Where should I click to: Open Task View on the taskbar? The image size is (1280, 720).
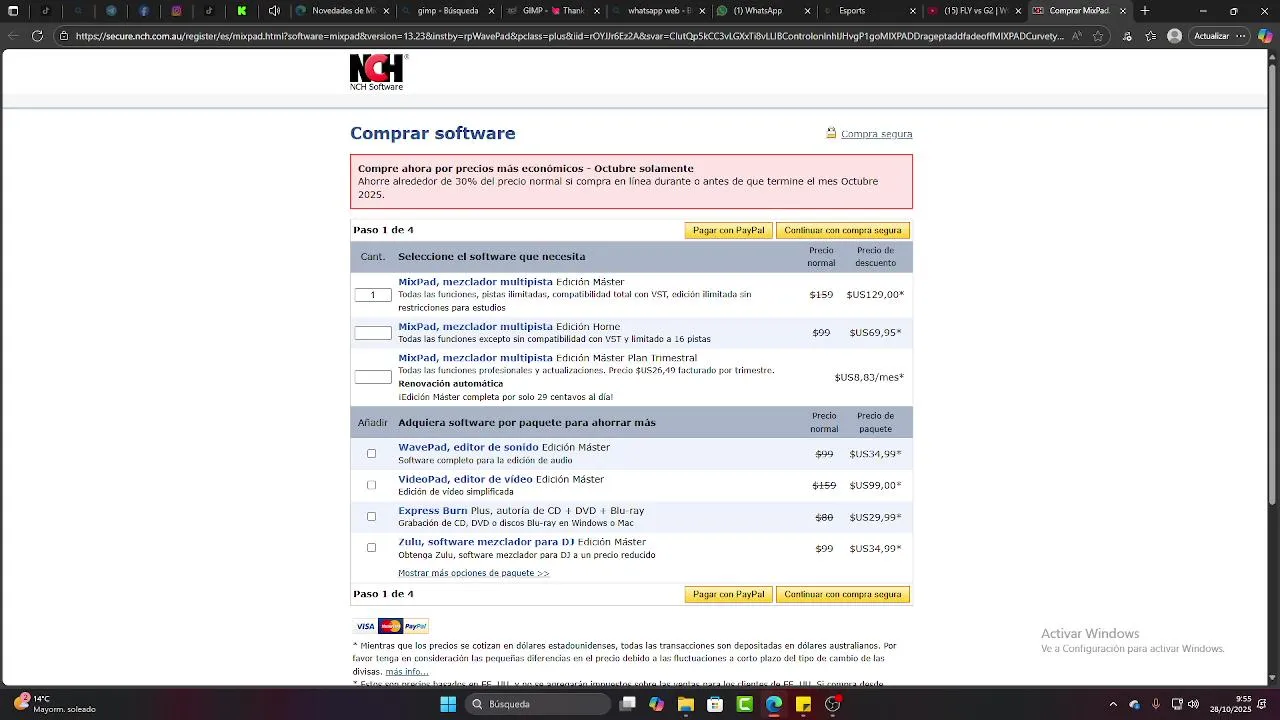[x=627, y=704]
